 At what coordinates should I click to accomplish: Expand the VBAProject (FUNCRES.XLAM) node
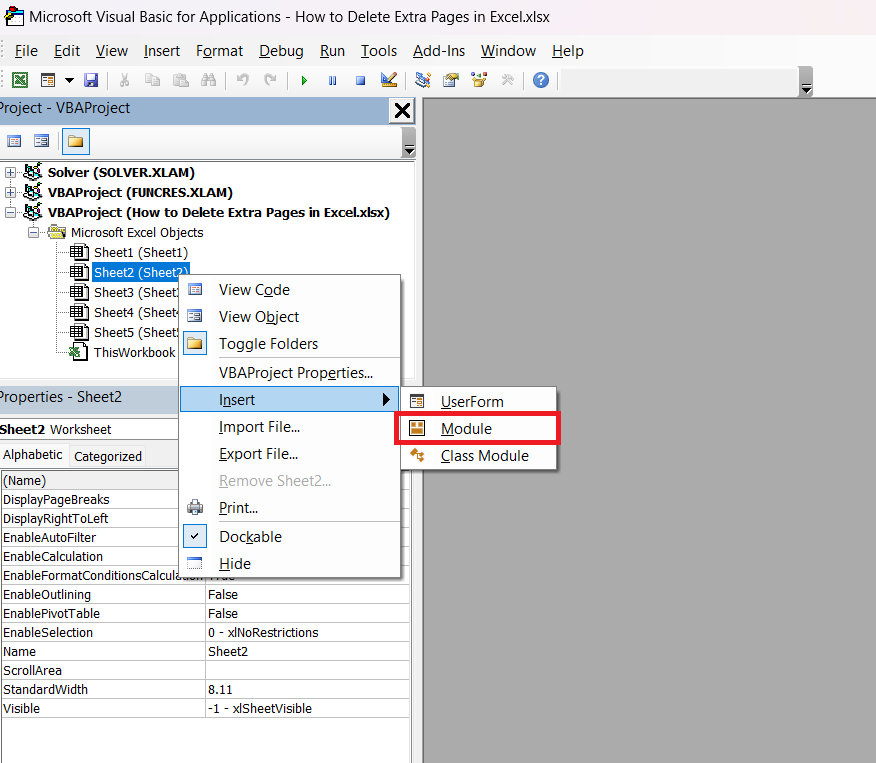pyautogui.click(x=10, y=192)
